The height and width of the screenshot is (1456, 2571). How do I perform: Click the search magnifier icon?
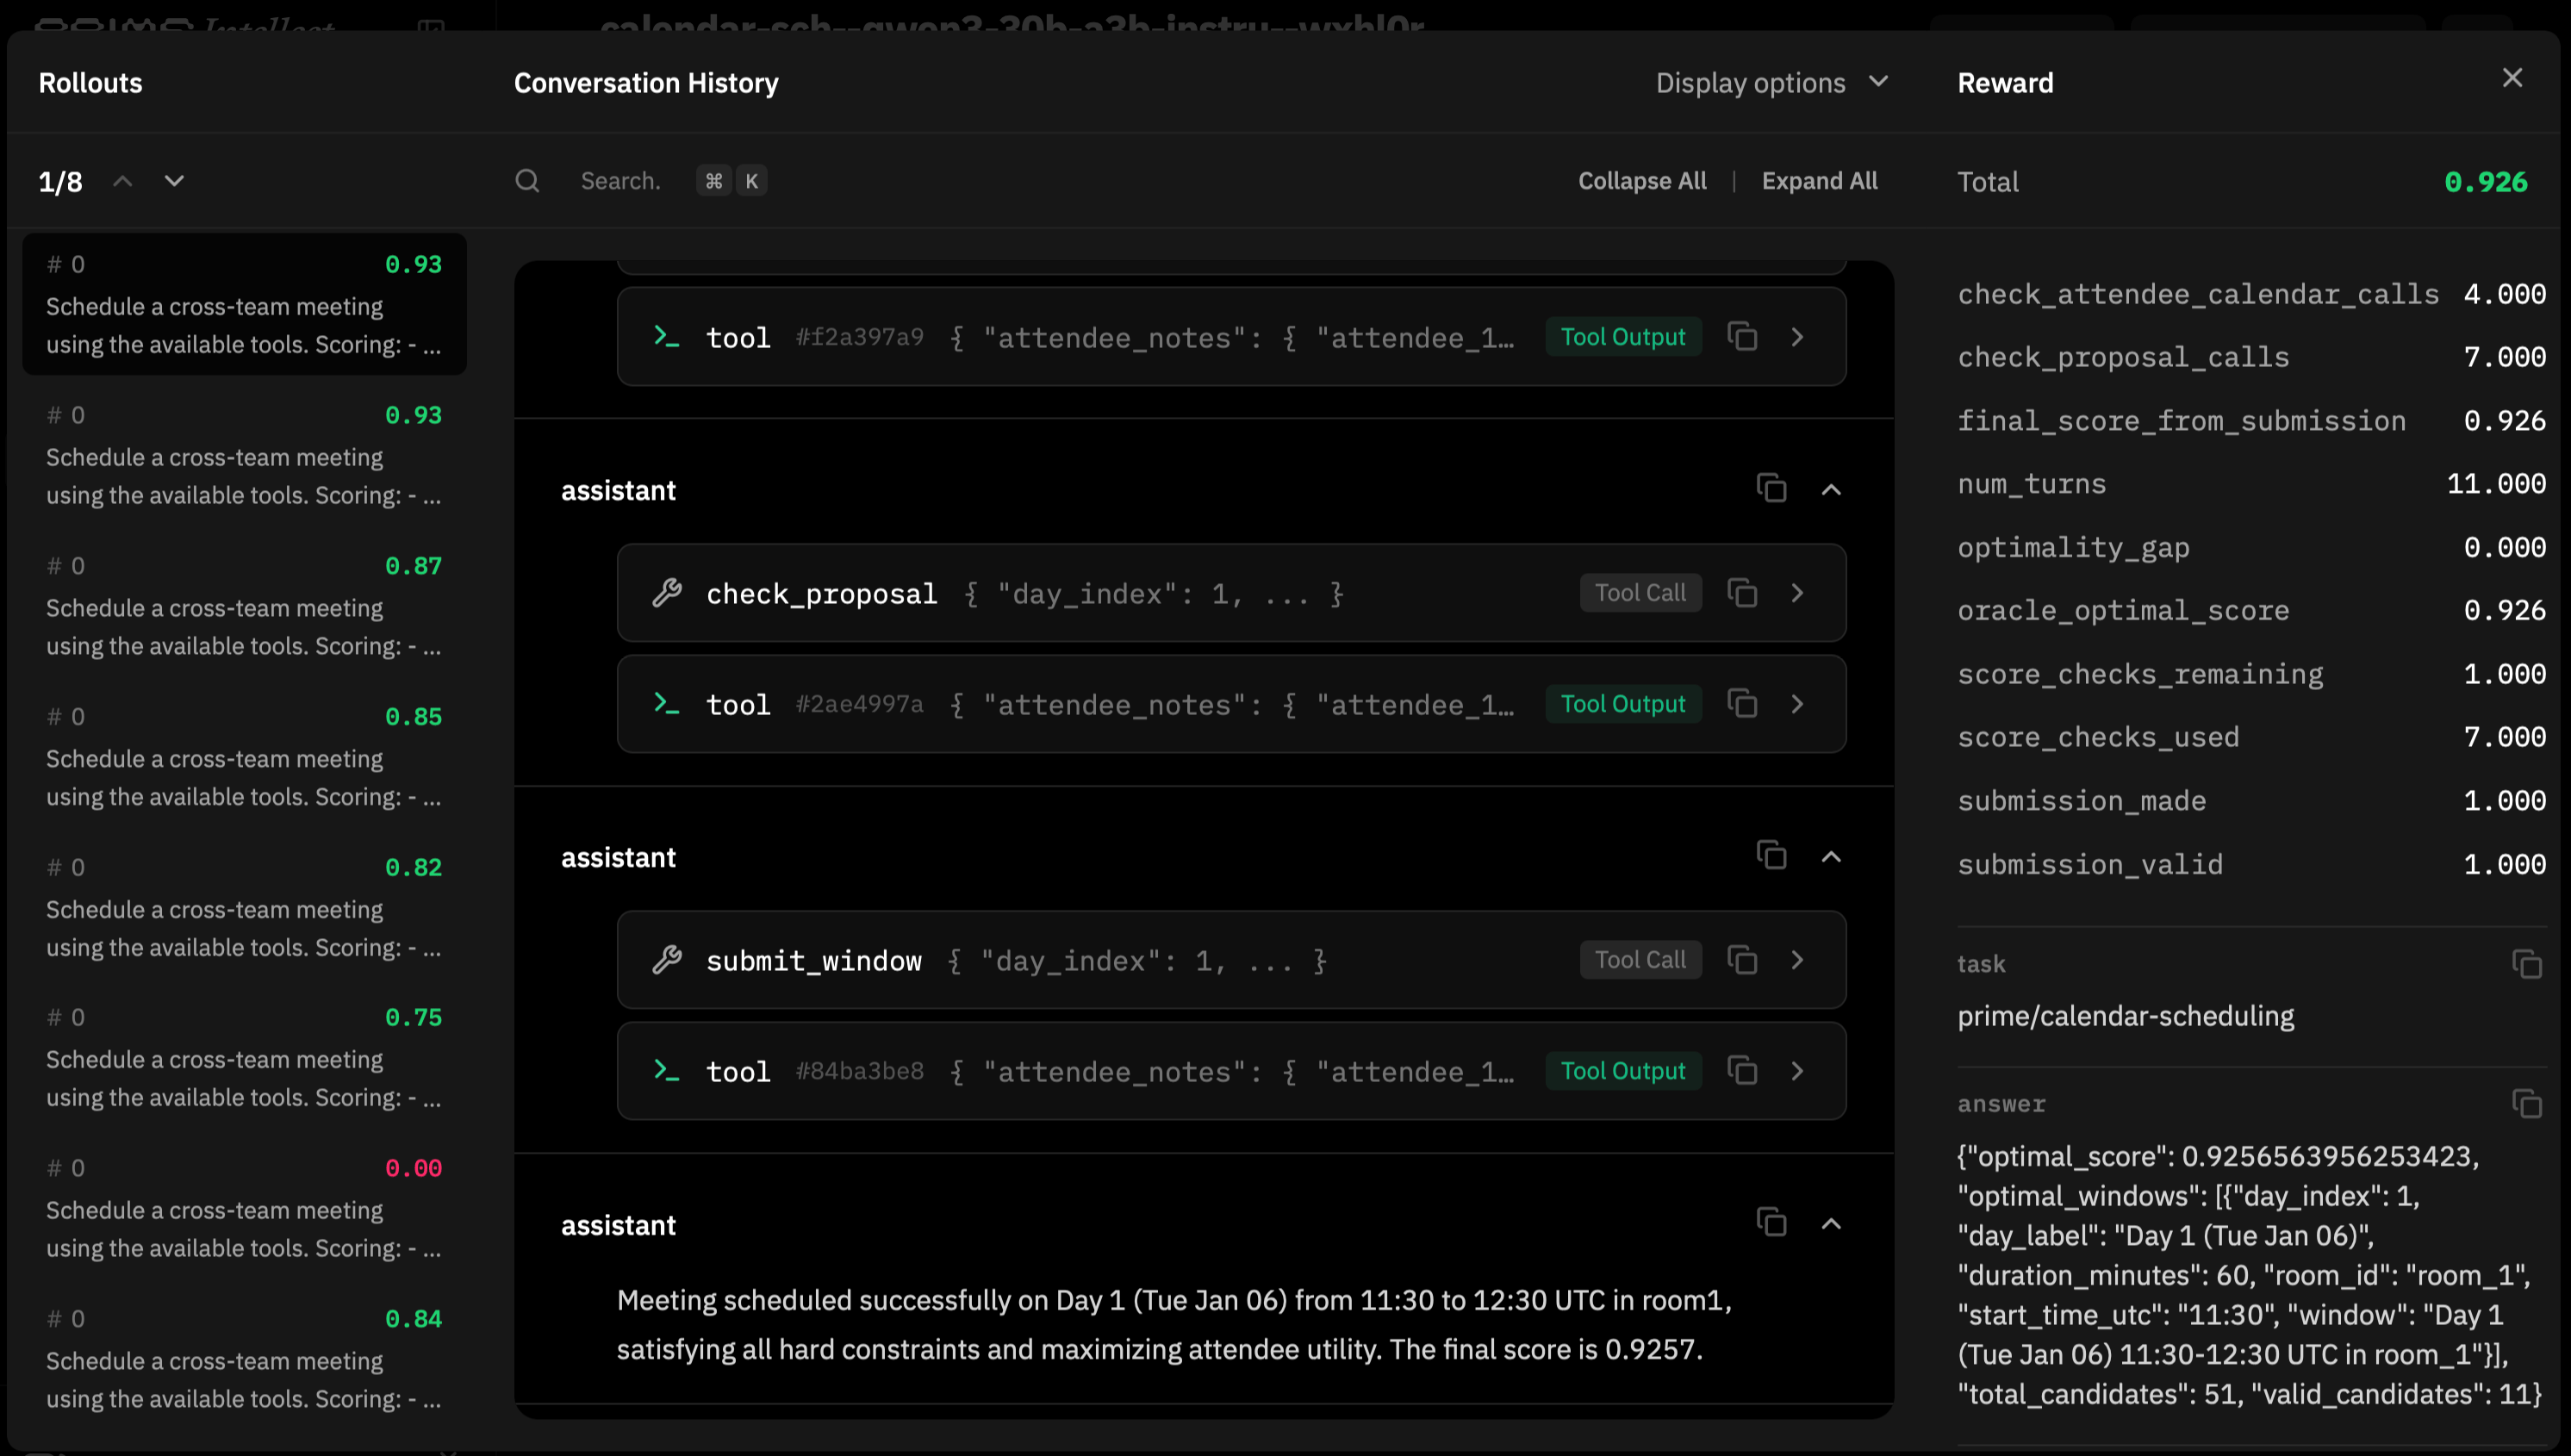[x=527, y=181]
